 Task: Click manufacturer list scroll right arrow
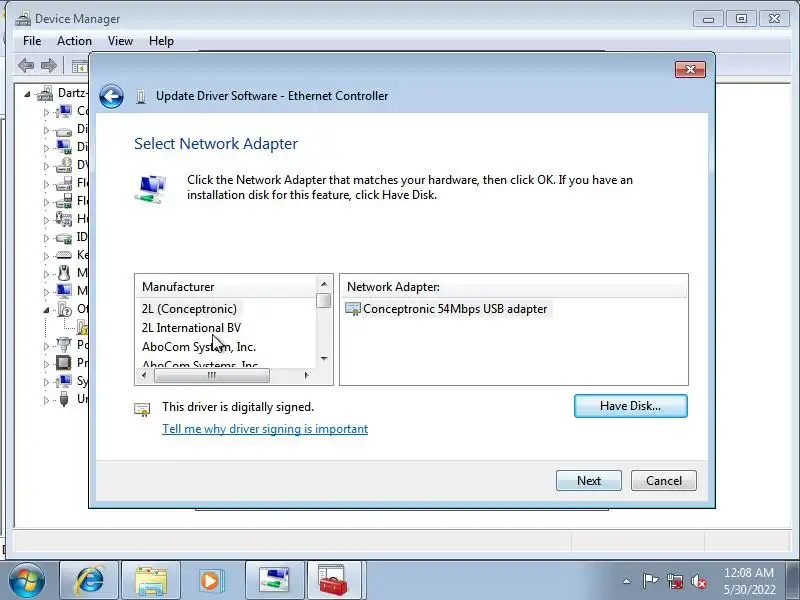pyautogui.click(x=306, y=376)
